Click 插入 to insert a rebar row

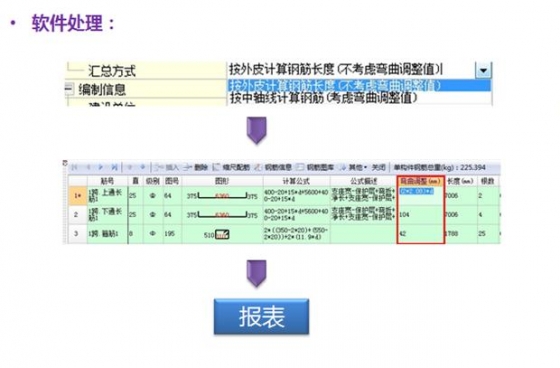pos(166,167)
